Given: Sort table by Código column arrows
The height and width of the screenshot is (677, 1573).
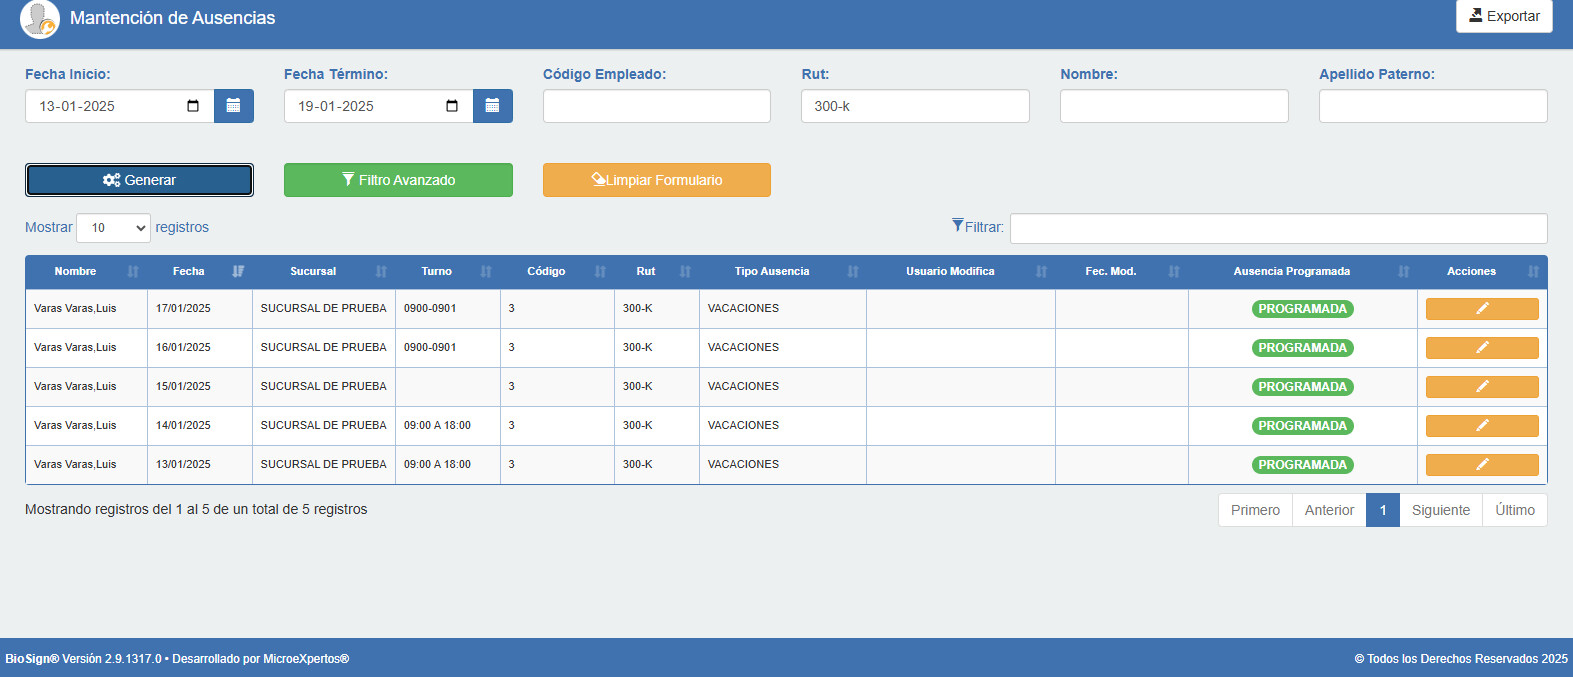Looking at the screenshot, I should pyautogui.click(x=600, y=272).
